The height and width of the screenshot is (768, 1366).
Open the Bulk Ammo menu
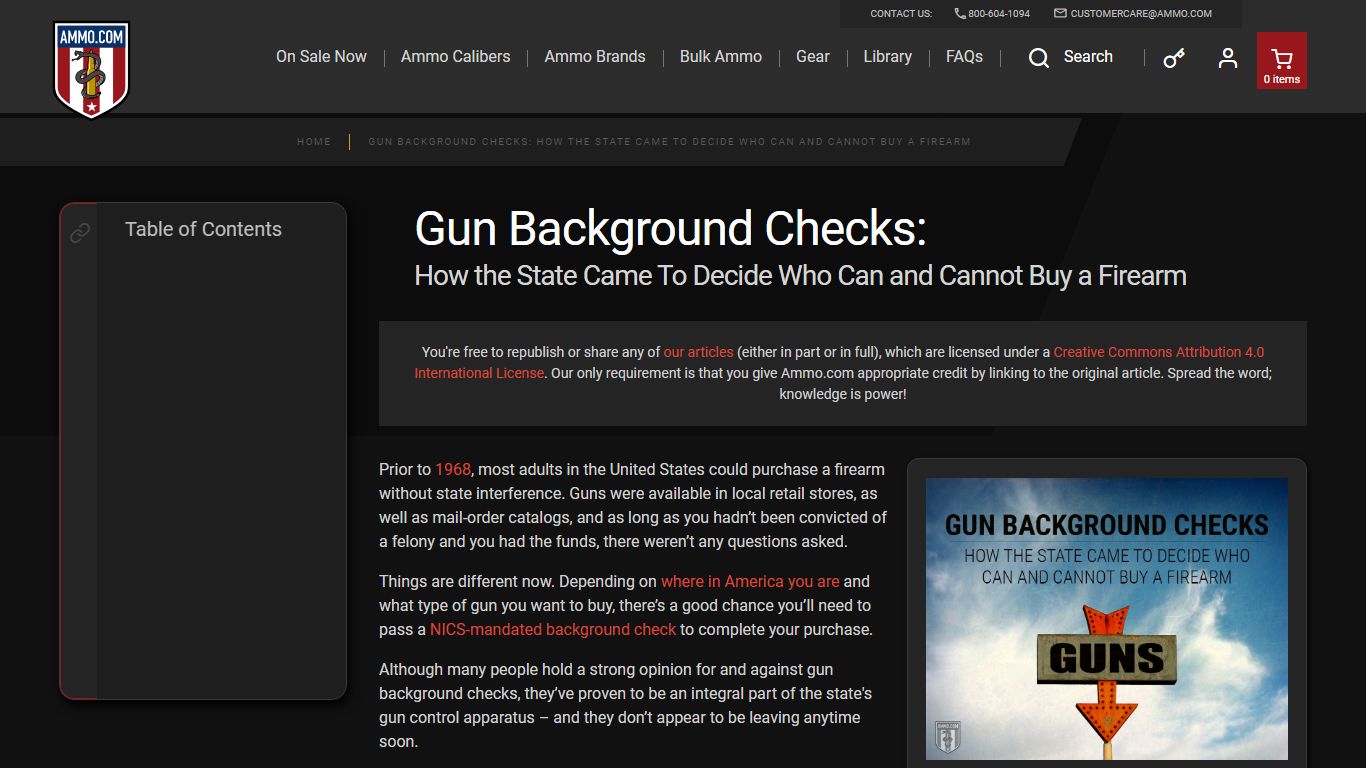pyautogui.click(x=721, y=57)
